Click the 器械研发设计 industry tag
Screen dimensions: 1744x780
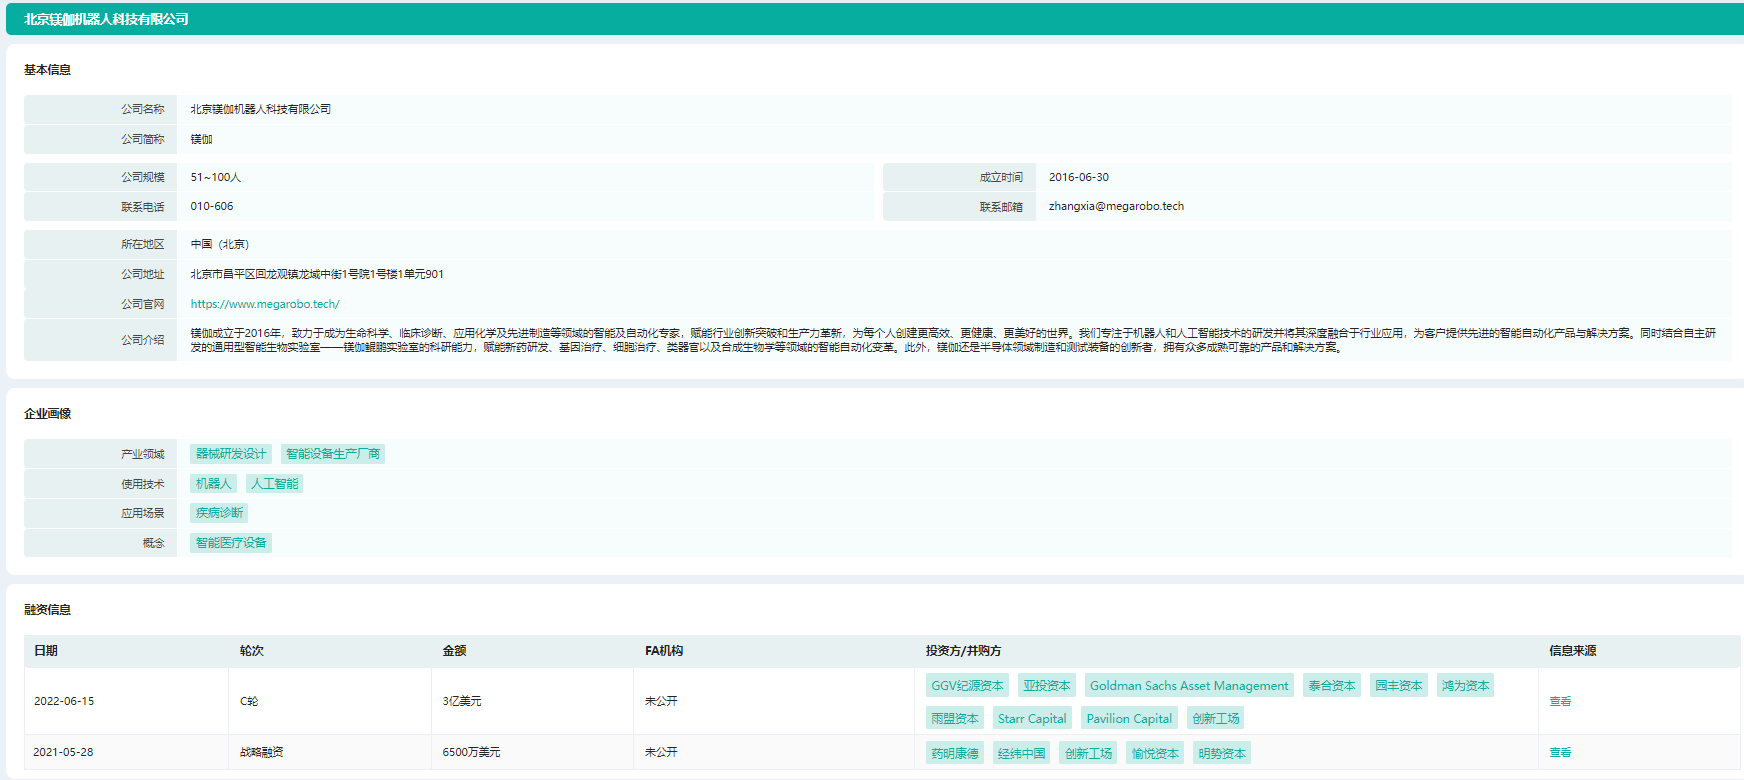231,454
